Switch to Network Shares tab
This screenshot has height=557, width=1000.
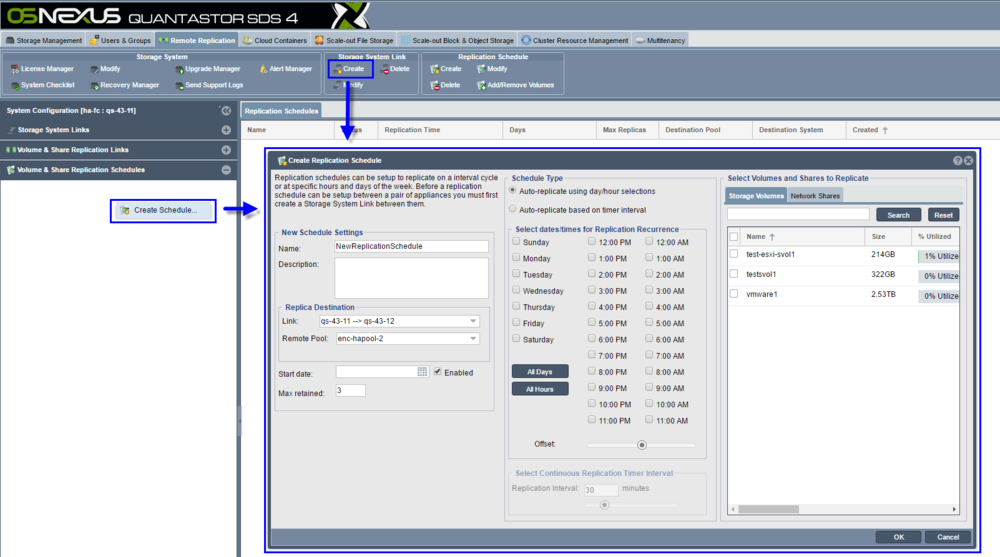815,196
